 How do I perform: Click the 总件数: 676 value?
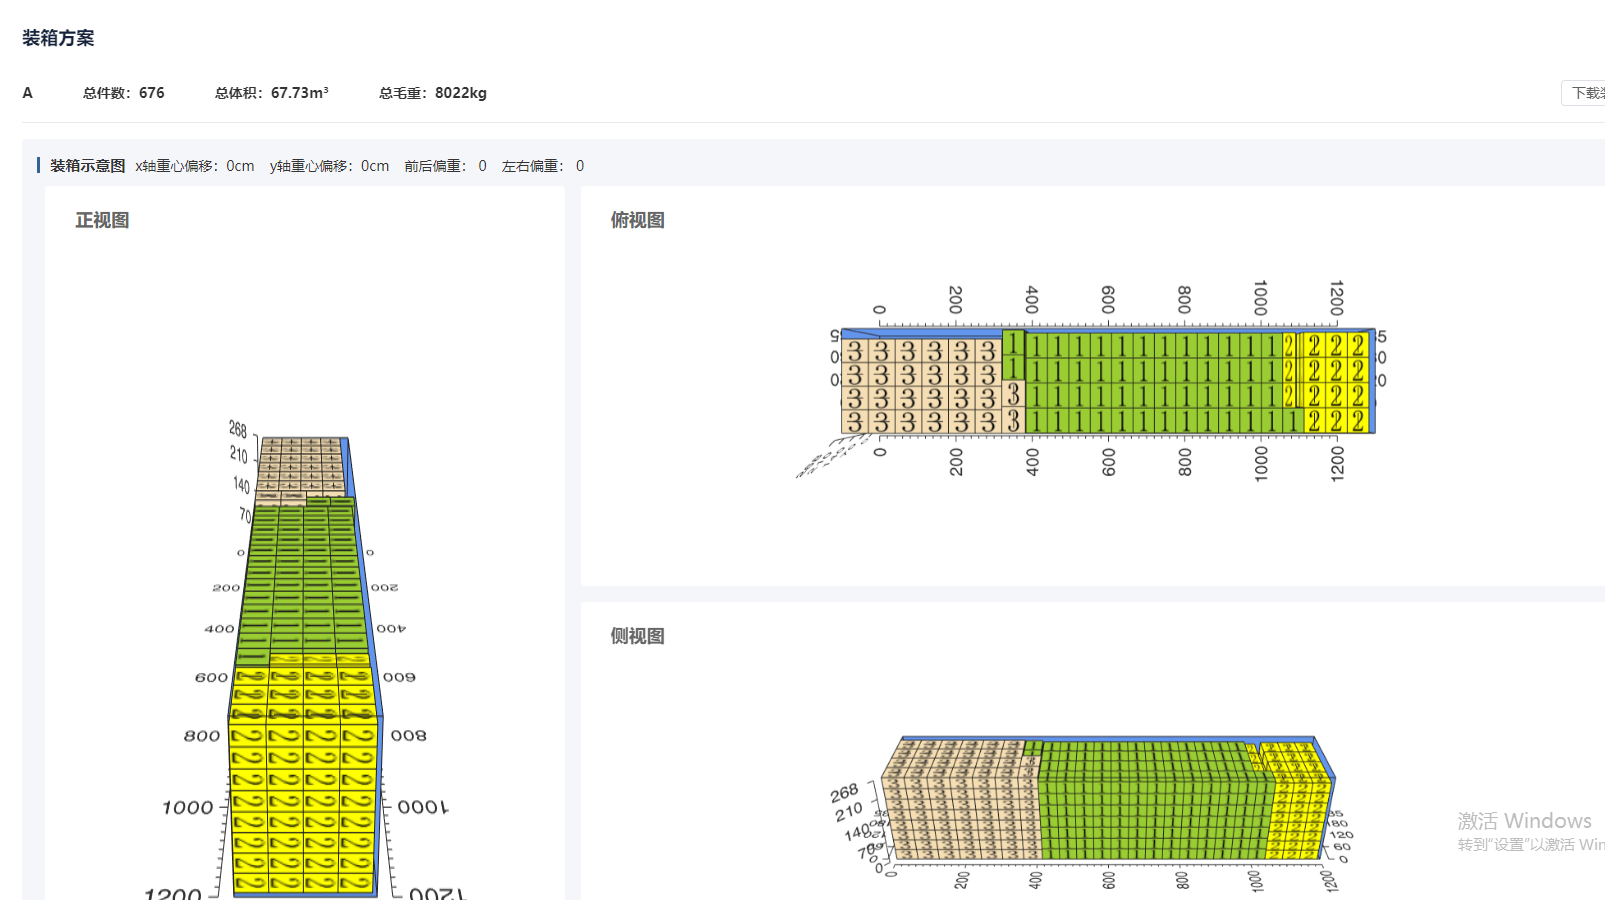(124, 93)
